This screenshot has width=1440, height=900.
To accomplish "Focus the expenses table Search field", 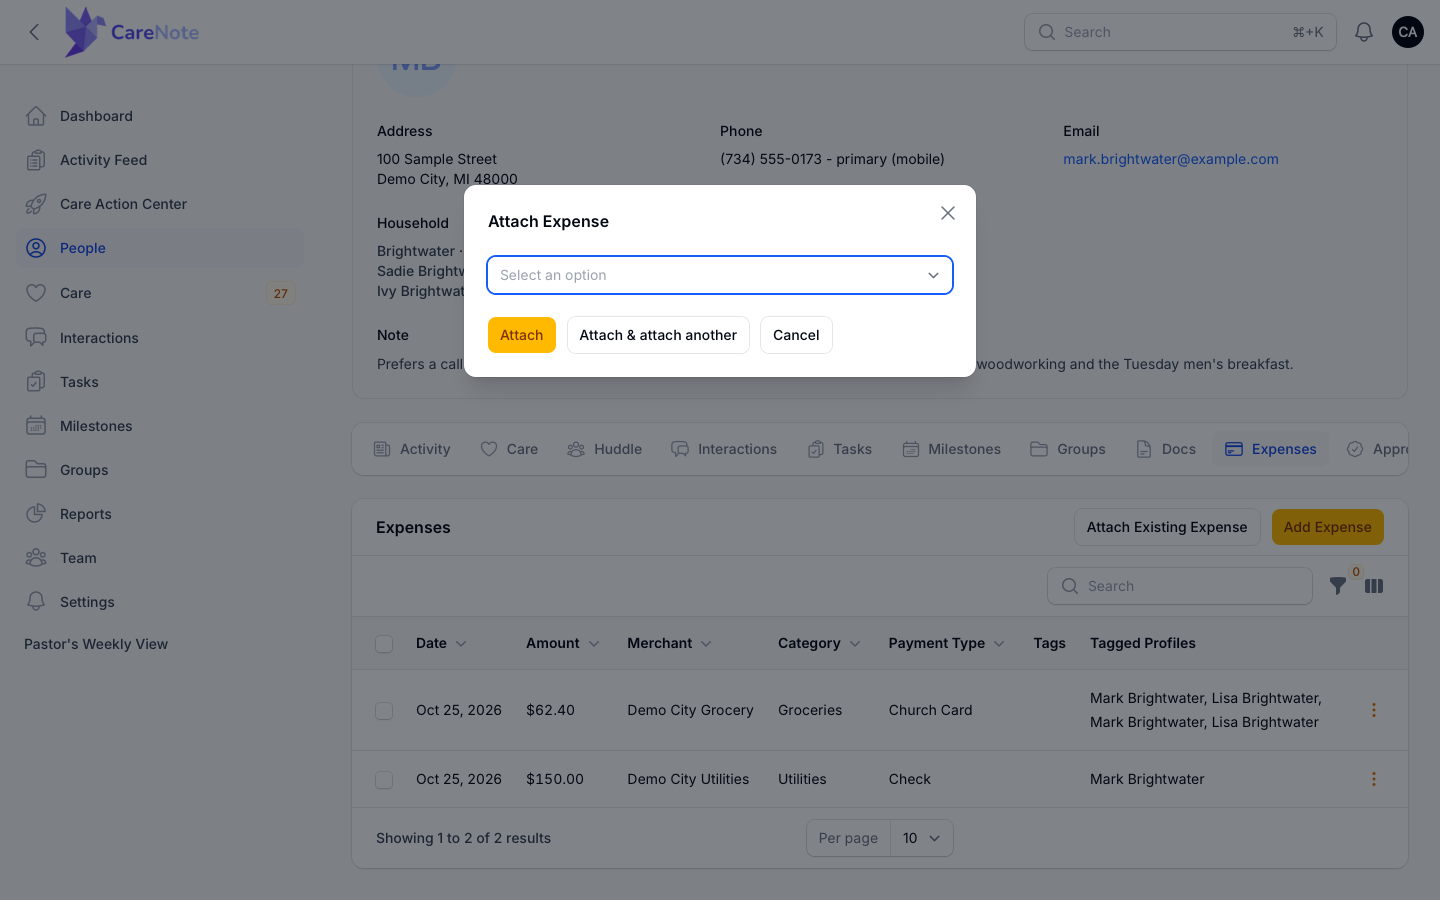I will pos(1180,586).
